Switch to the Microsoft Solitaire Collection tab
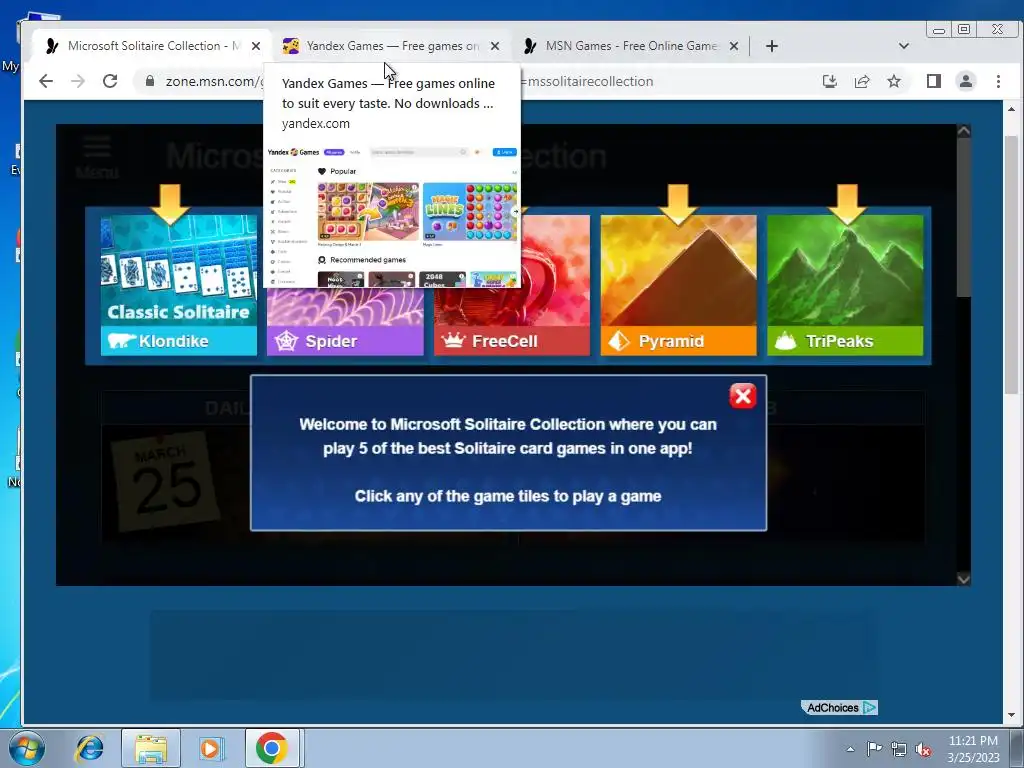The width and height of the screenshot is (1024, 768). (x=152, y=46)
